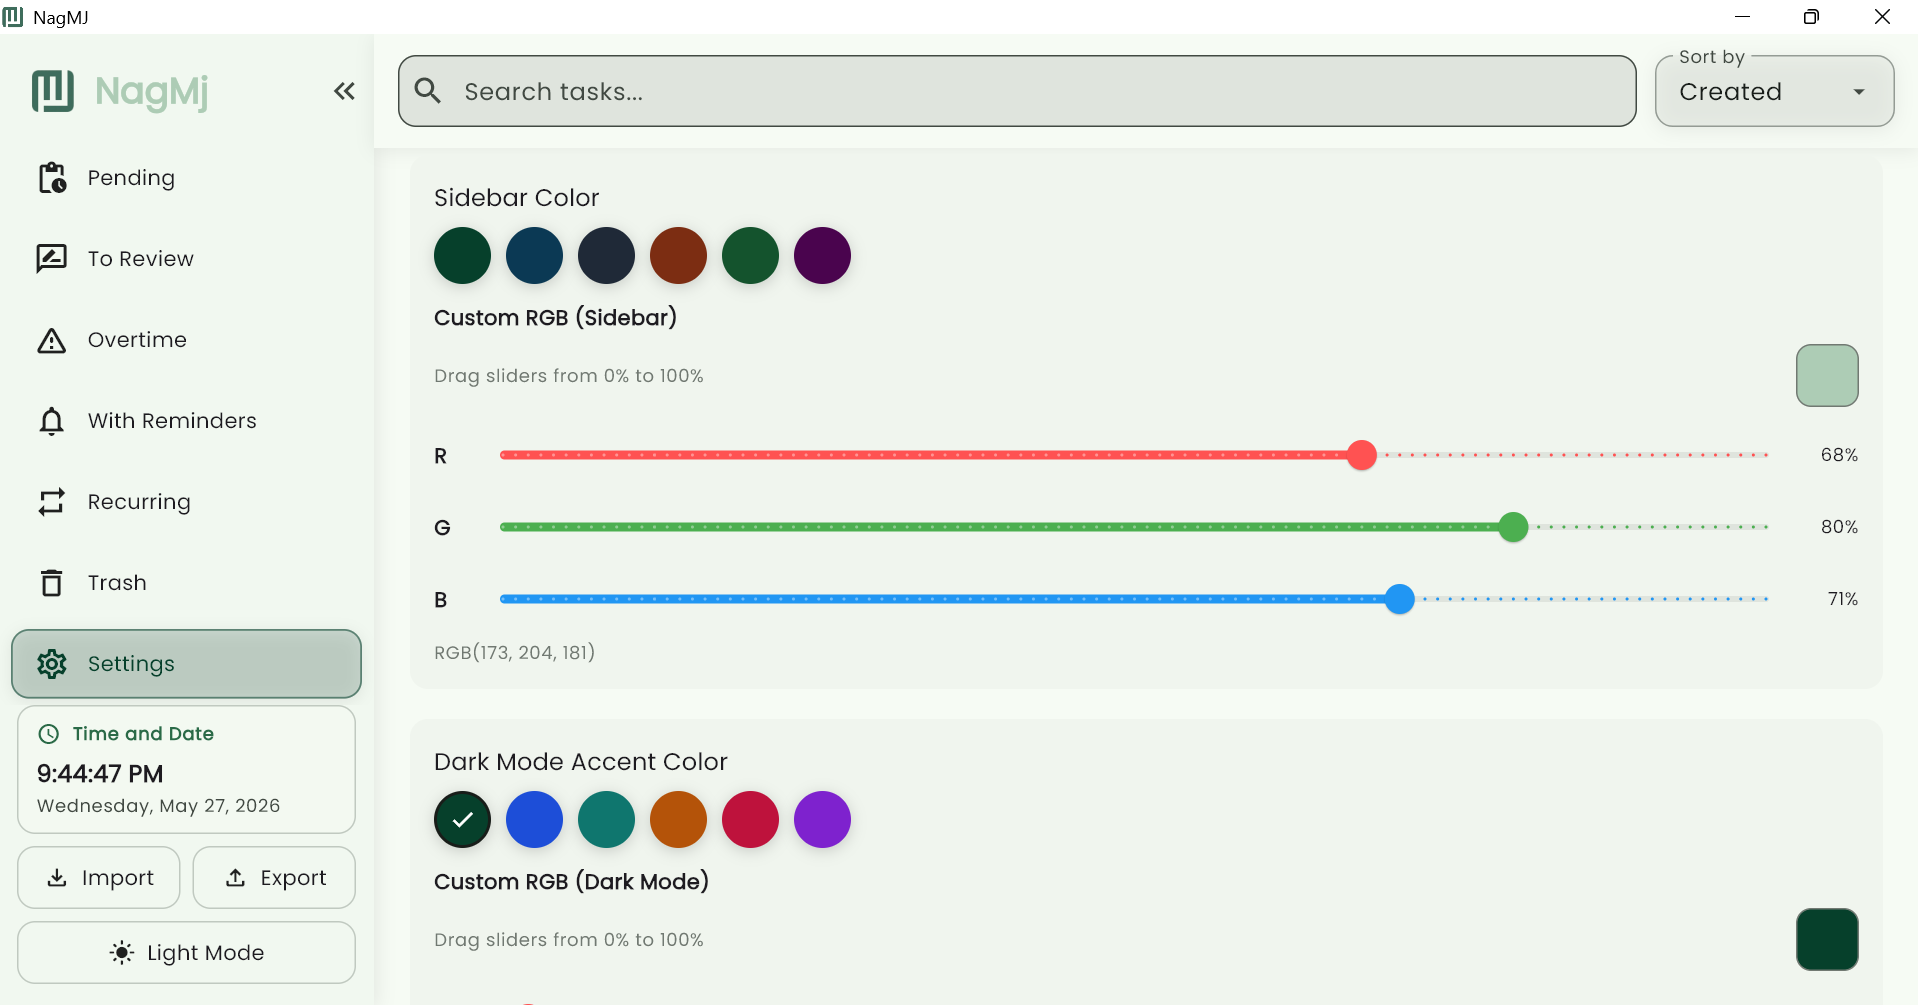Viewport: 1918px width, 1005px height.
Task: Click the sidebar green G slider handle
Action: coord(1514,527)
